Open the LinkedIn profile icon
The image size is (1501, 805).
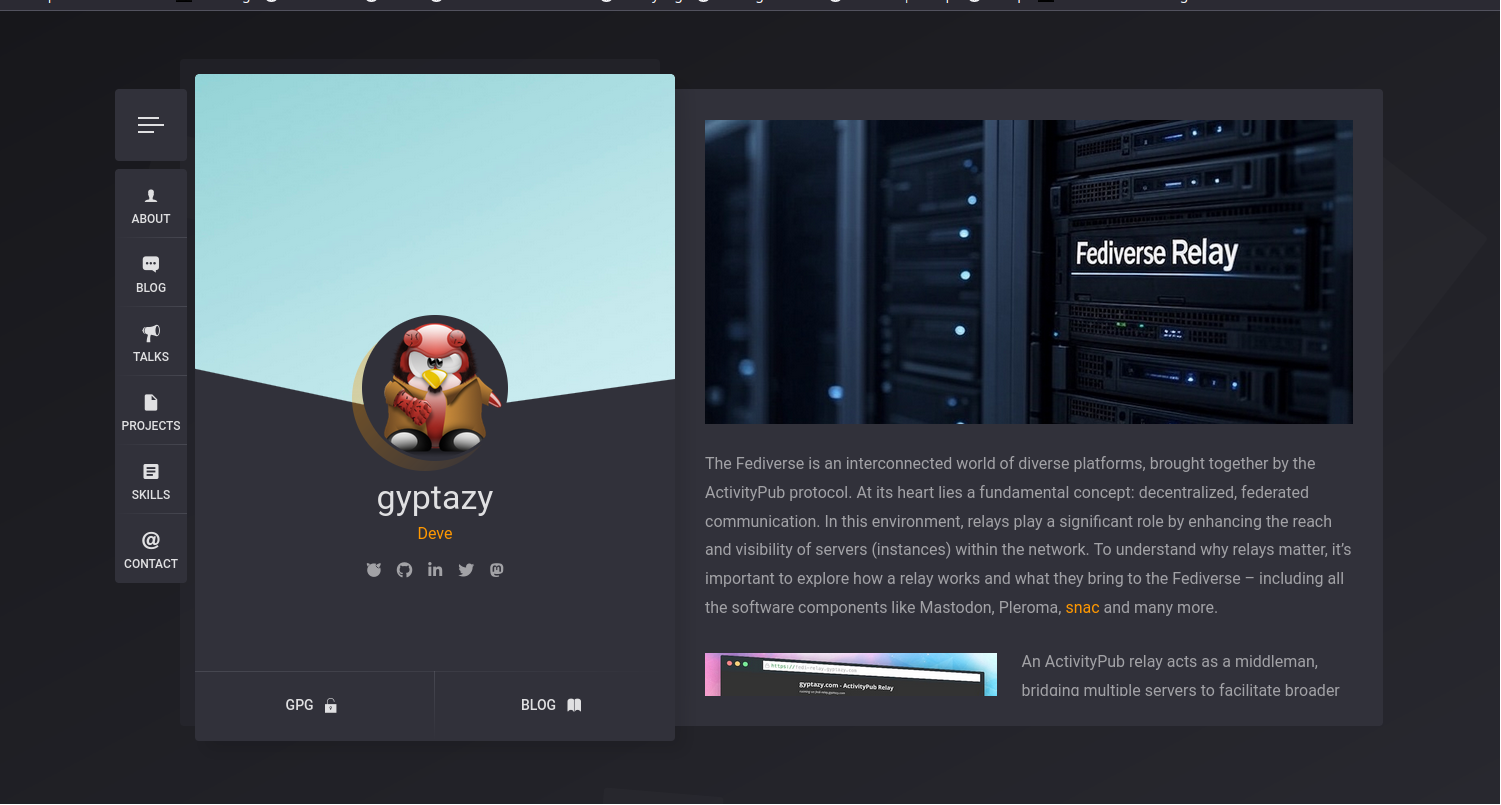(435, 570)
